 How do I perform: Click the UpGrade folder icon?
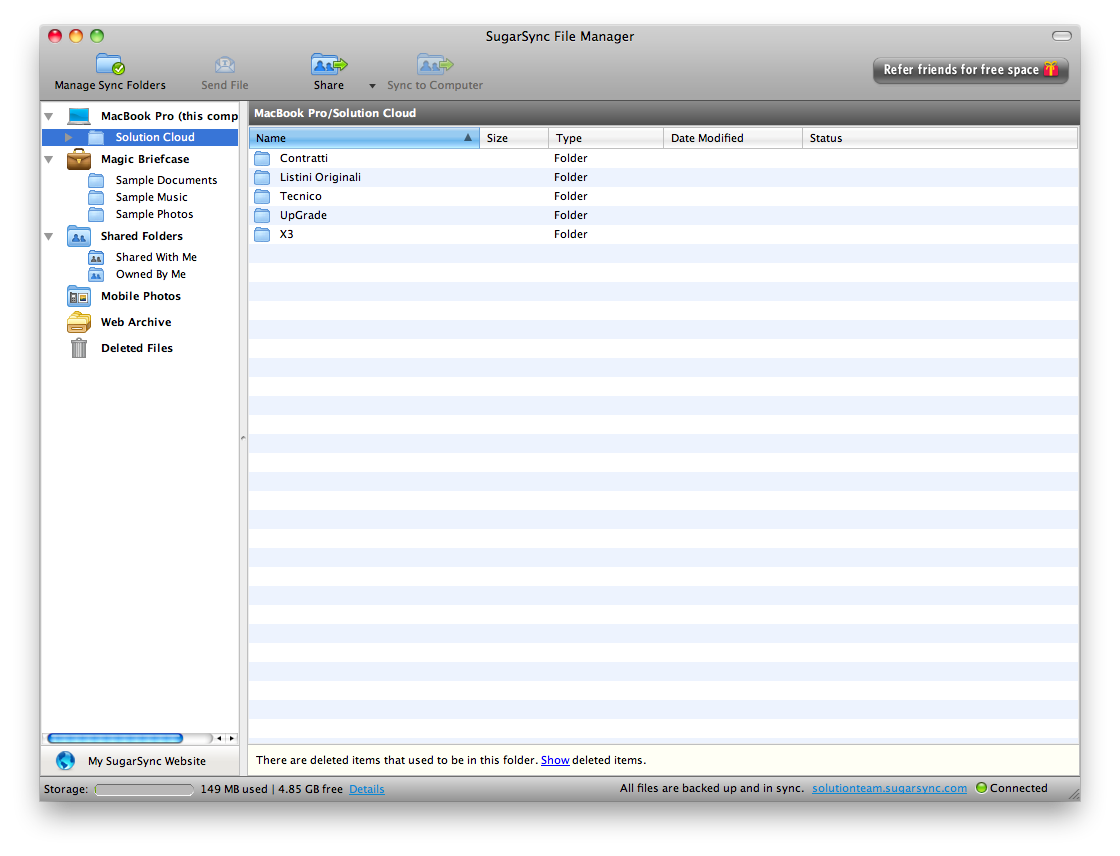tap(262, 215)
